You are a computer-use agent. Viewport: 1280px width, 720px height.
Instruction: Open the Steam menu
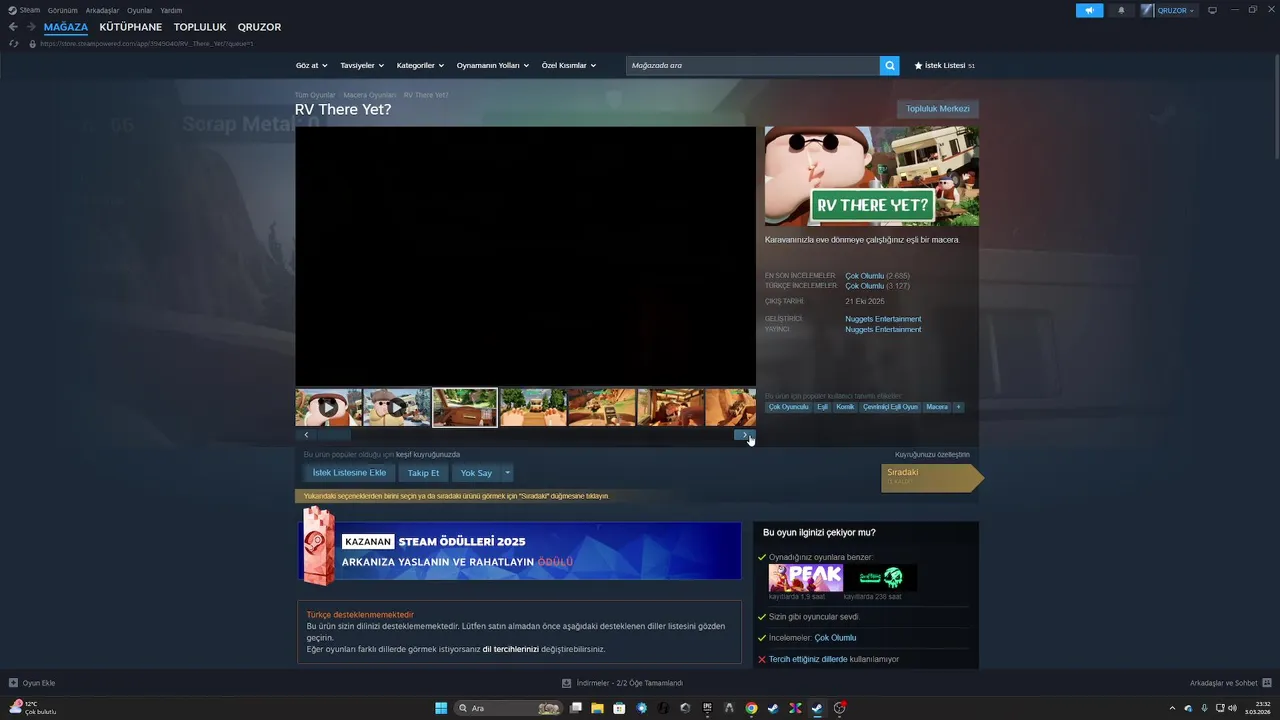(24, 10)
